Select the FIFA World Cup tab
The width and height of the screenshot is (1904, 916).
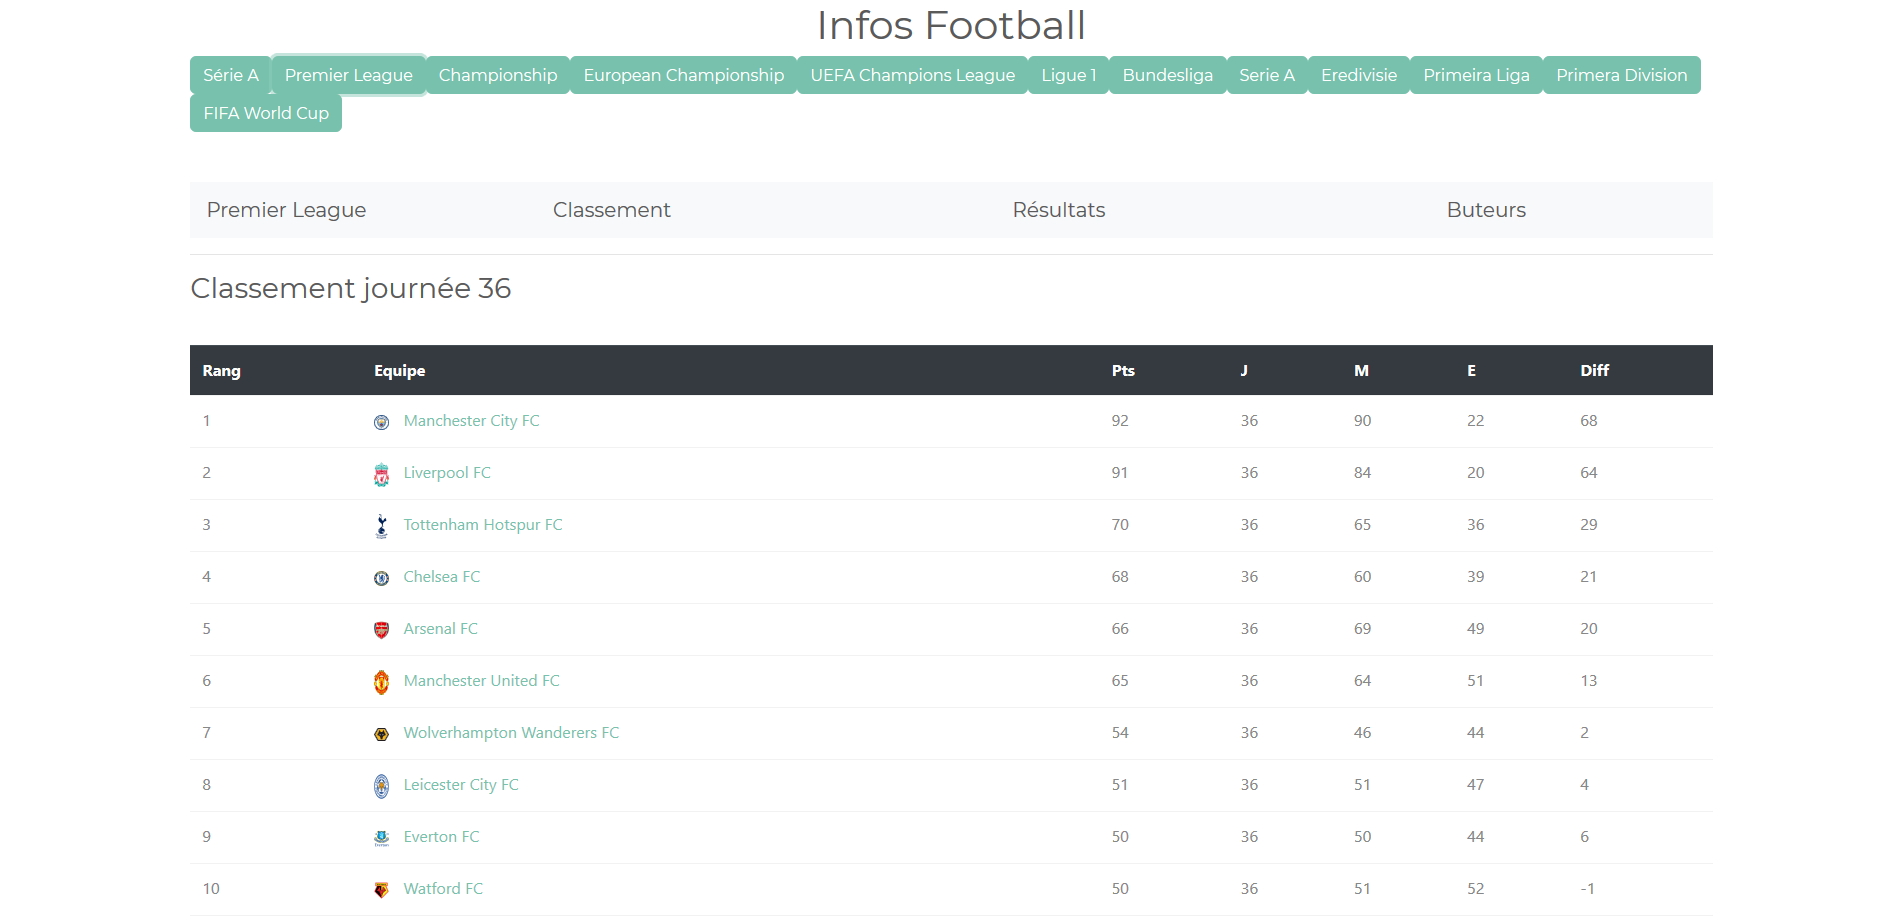point(265,113)
